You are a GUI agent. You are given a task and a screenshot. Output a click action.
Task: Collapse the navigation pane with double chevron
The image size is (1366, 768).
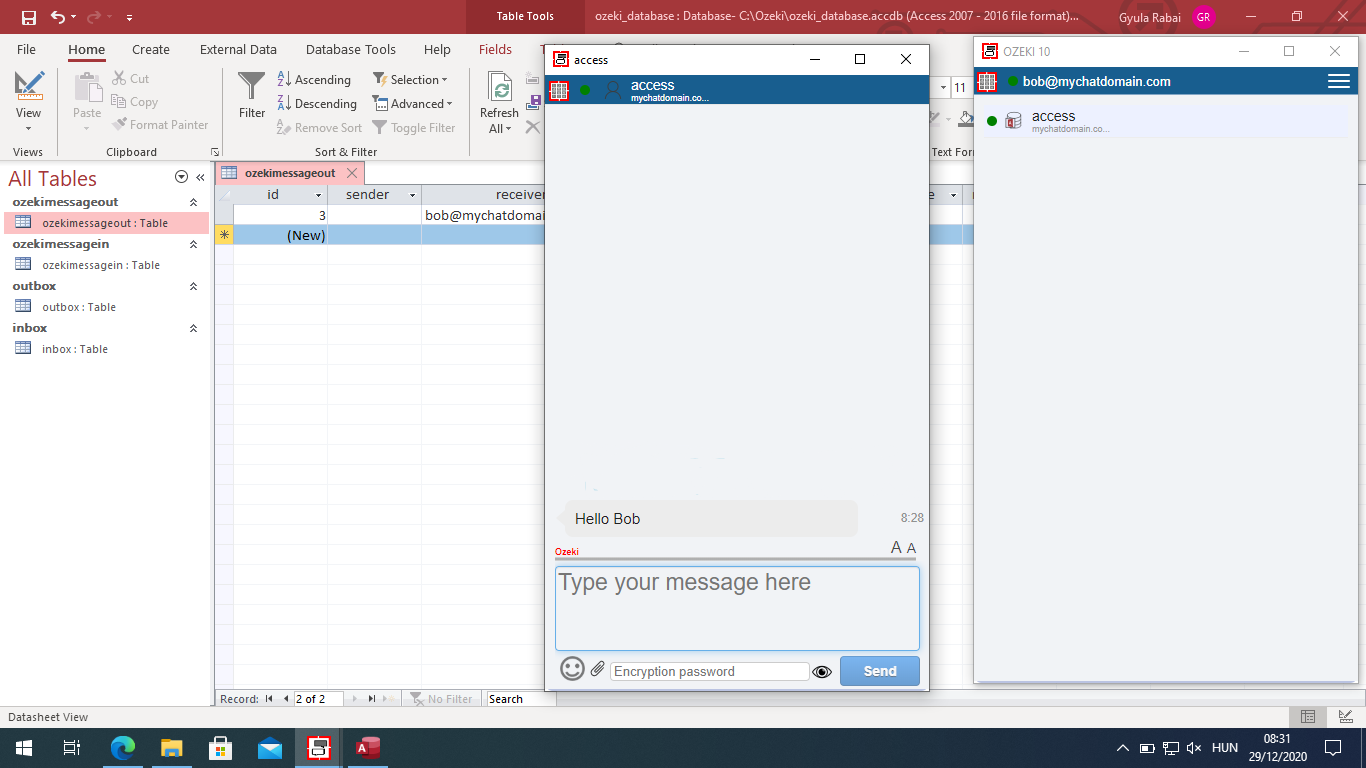click(200, 177)
